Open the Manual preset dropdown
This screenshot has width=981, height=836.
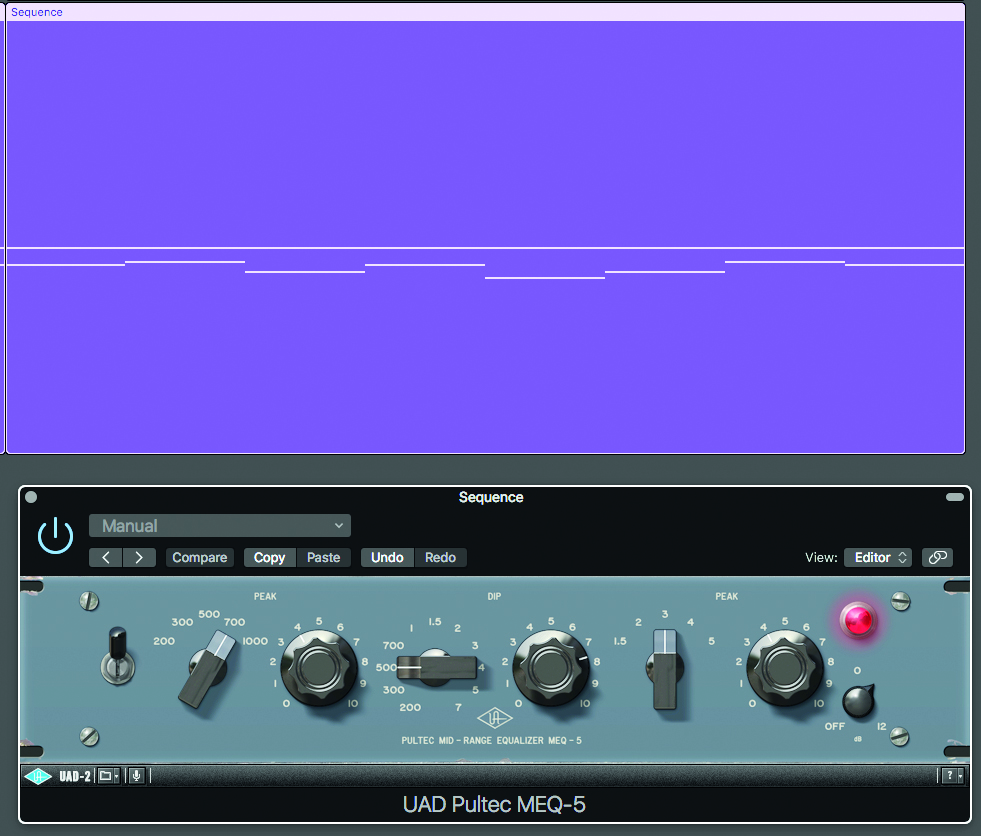click(x=220, y=526)
